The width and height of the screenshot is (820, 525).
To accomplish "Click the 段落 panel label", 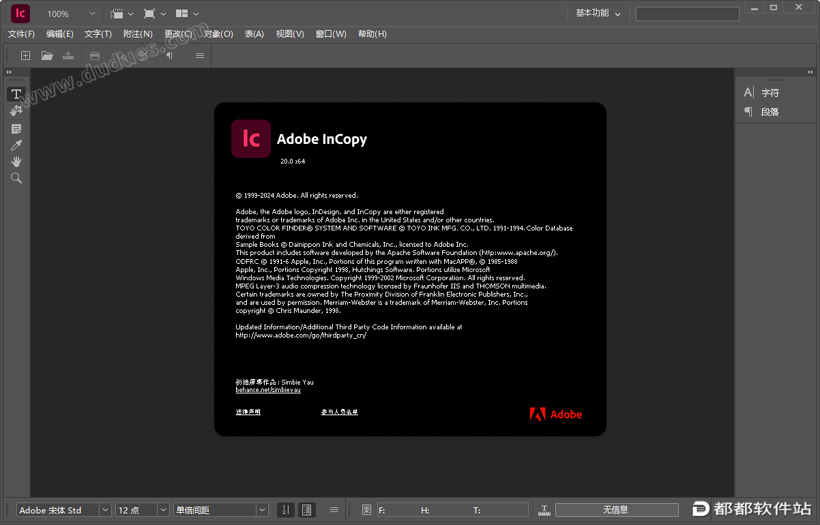I will 770,112.
